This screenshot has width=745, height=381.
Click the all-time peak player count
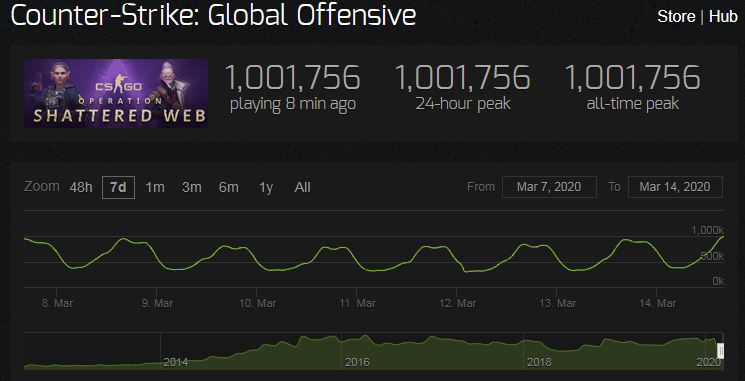pyautogui.click(x=632, y=78)
